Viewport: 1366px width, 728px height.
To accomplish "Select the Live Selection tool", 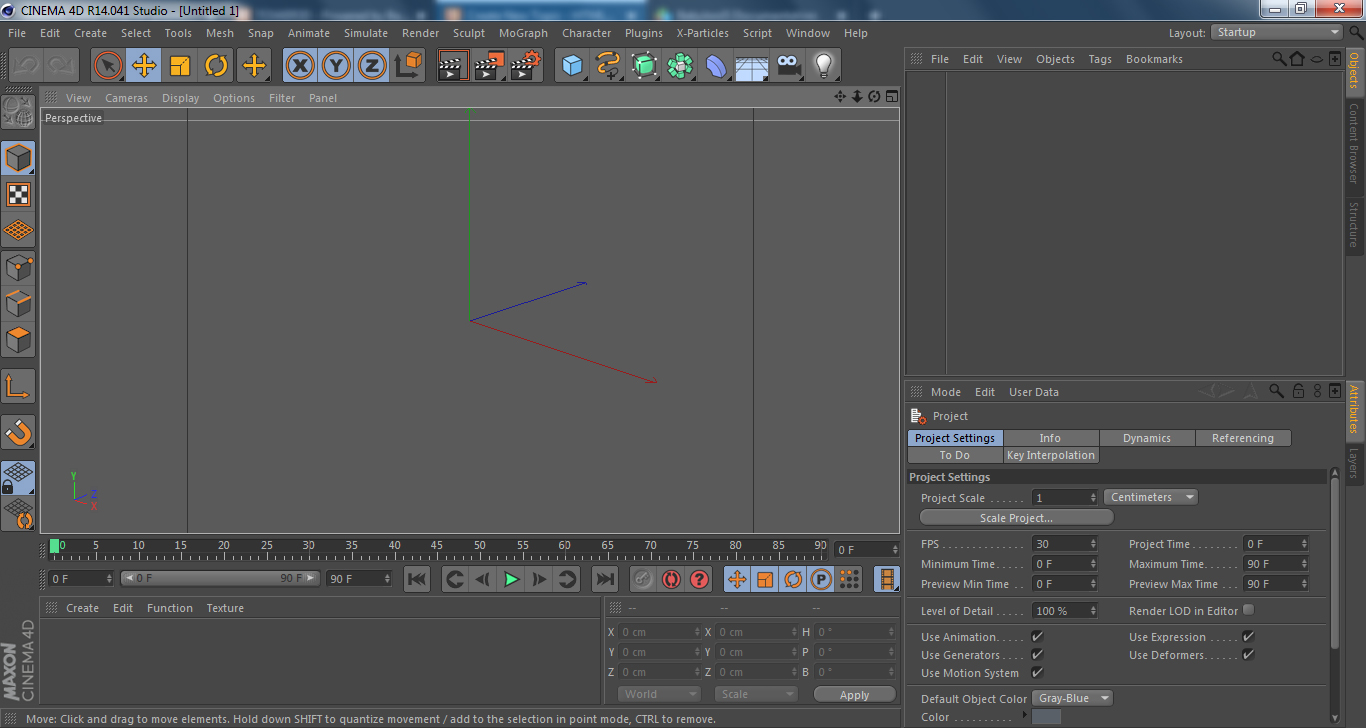I will pos(108,66).
